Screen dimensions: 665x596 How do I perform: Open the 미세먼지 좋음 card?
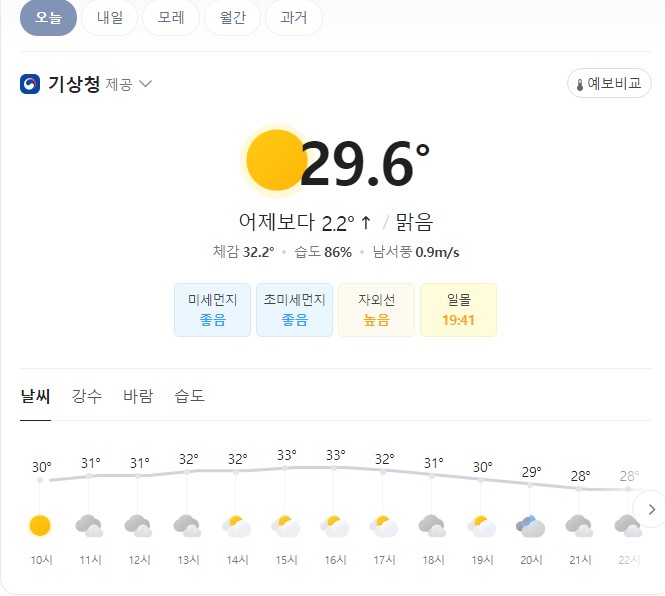[212, 310]
